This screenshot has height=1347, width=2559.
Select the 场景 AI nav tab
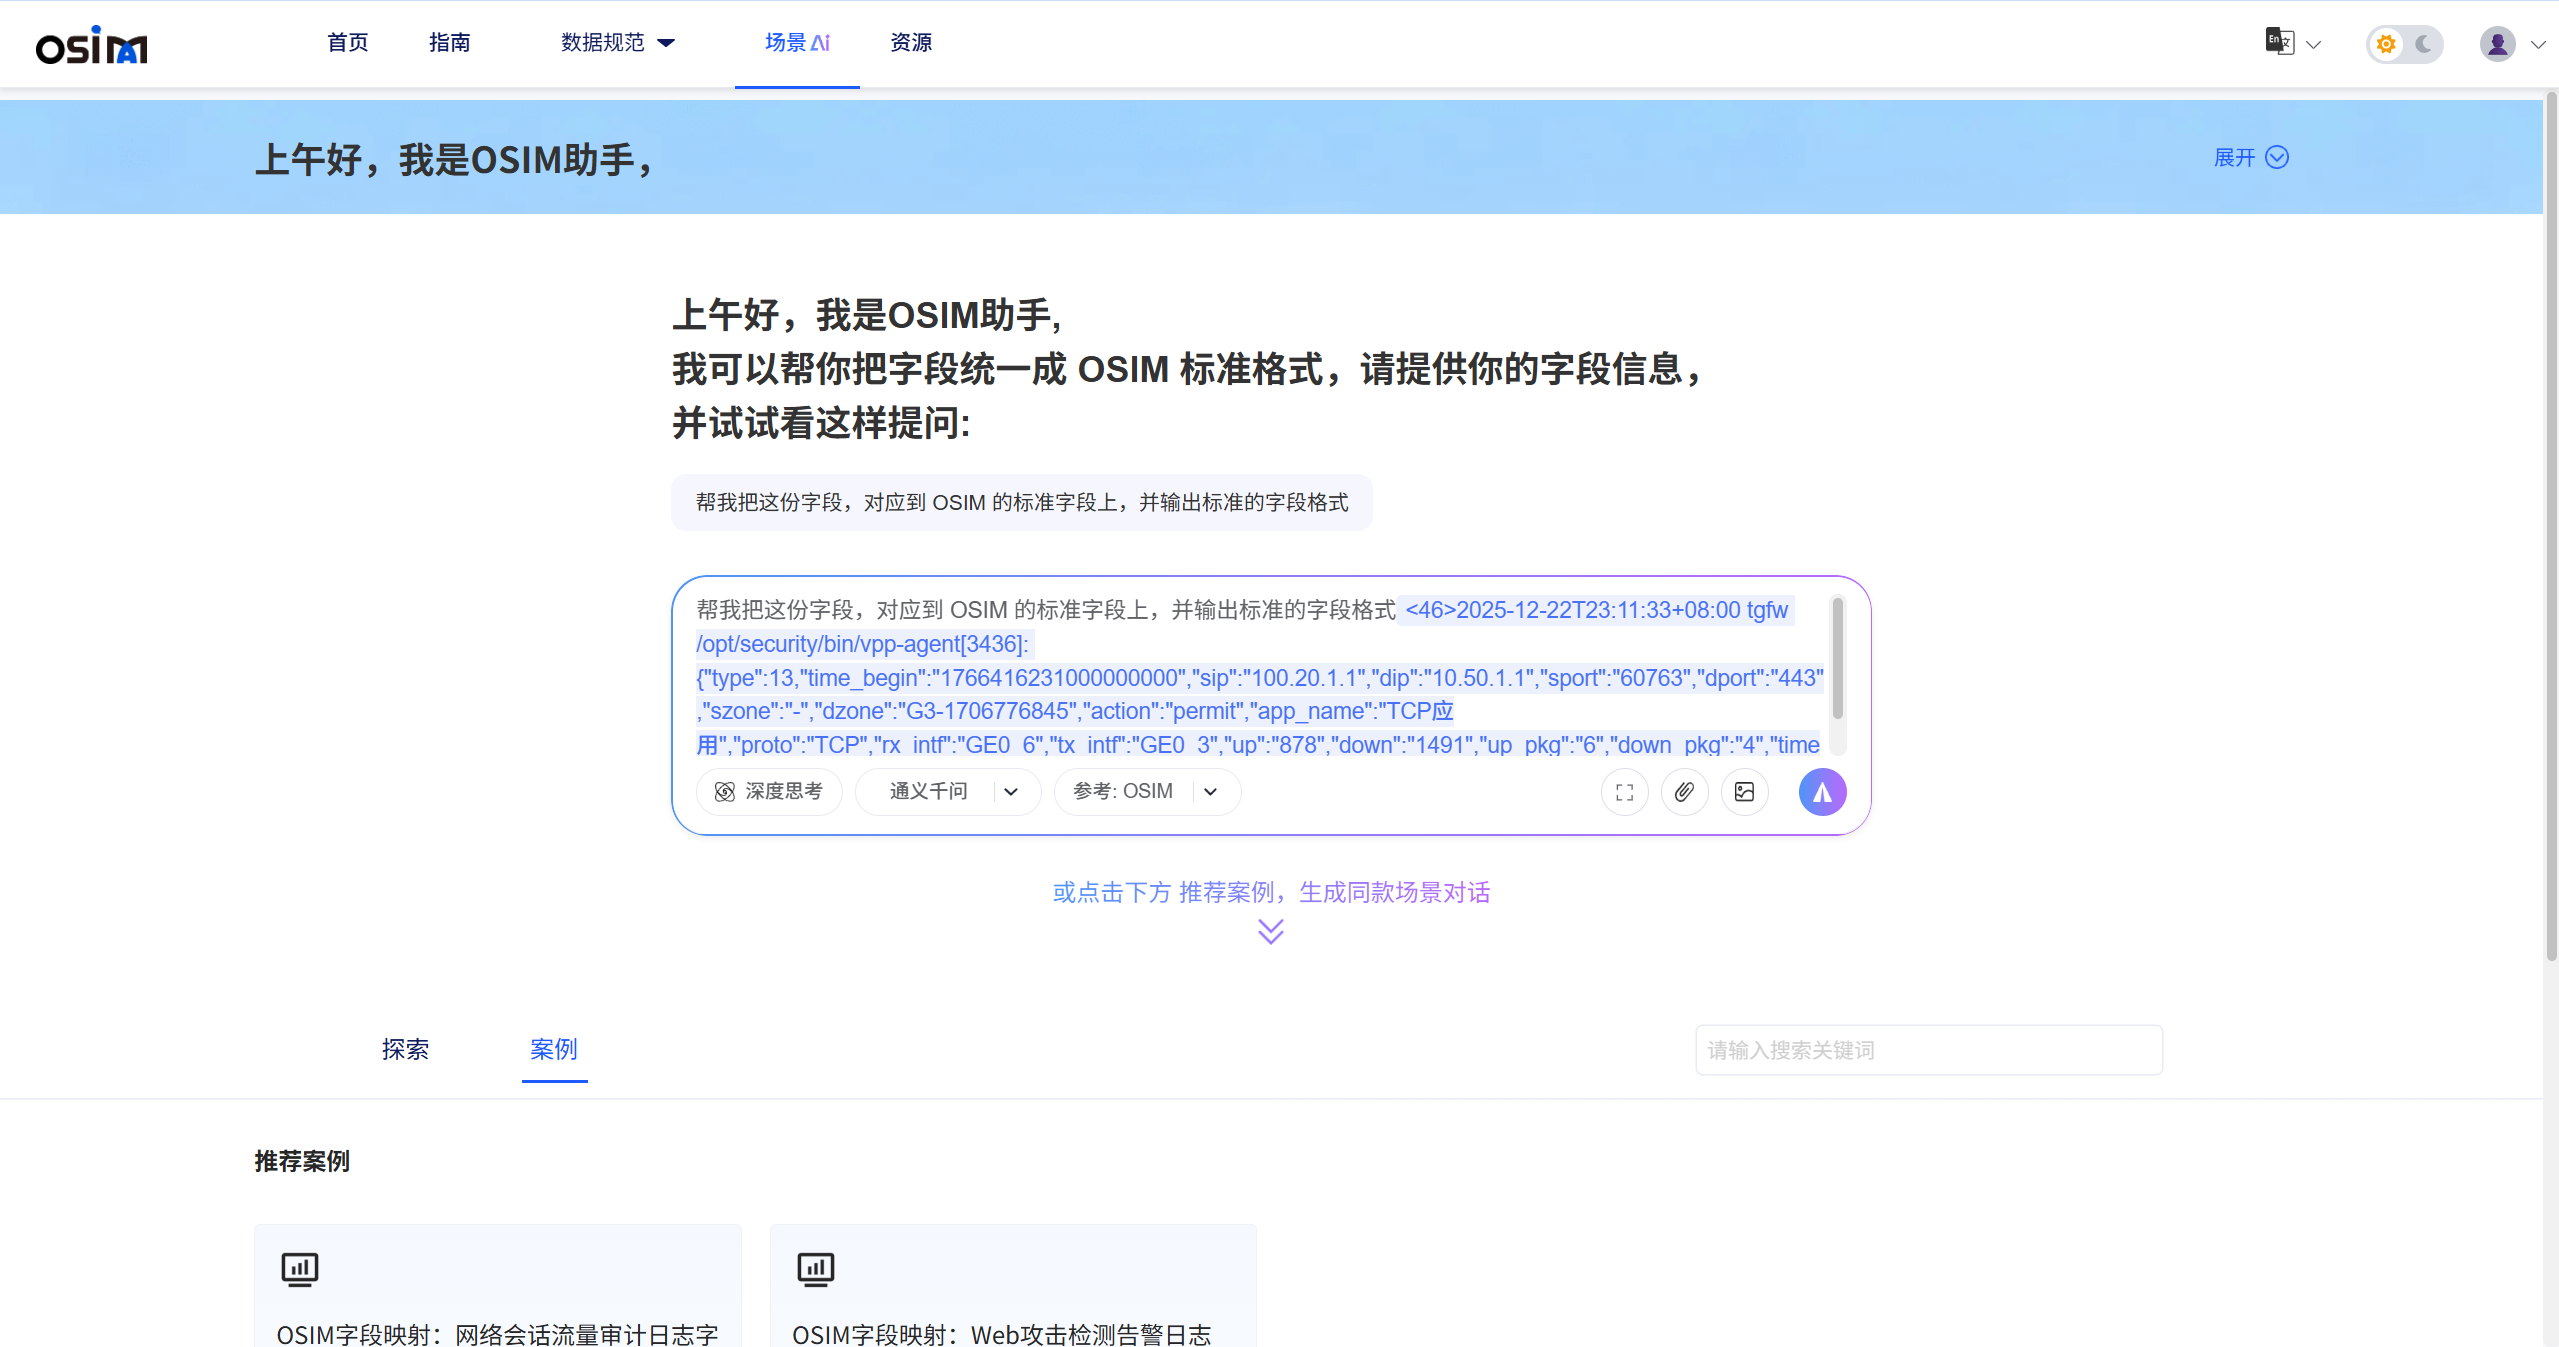point(797,43)
